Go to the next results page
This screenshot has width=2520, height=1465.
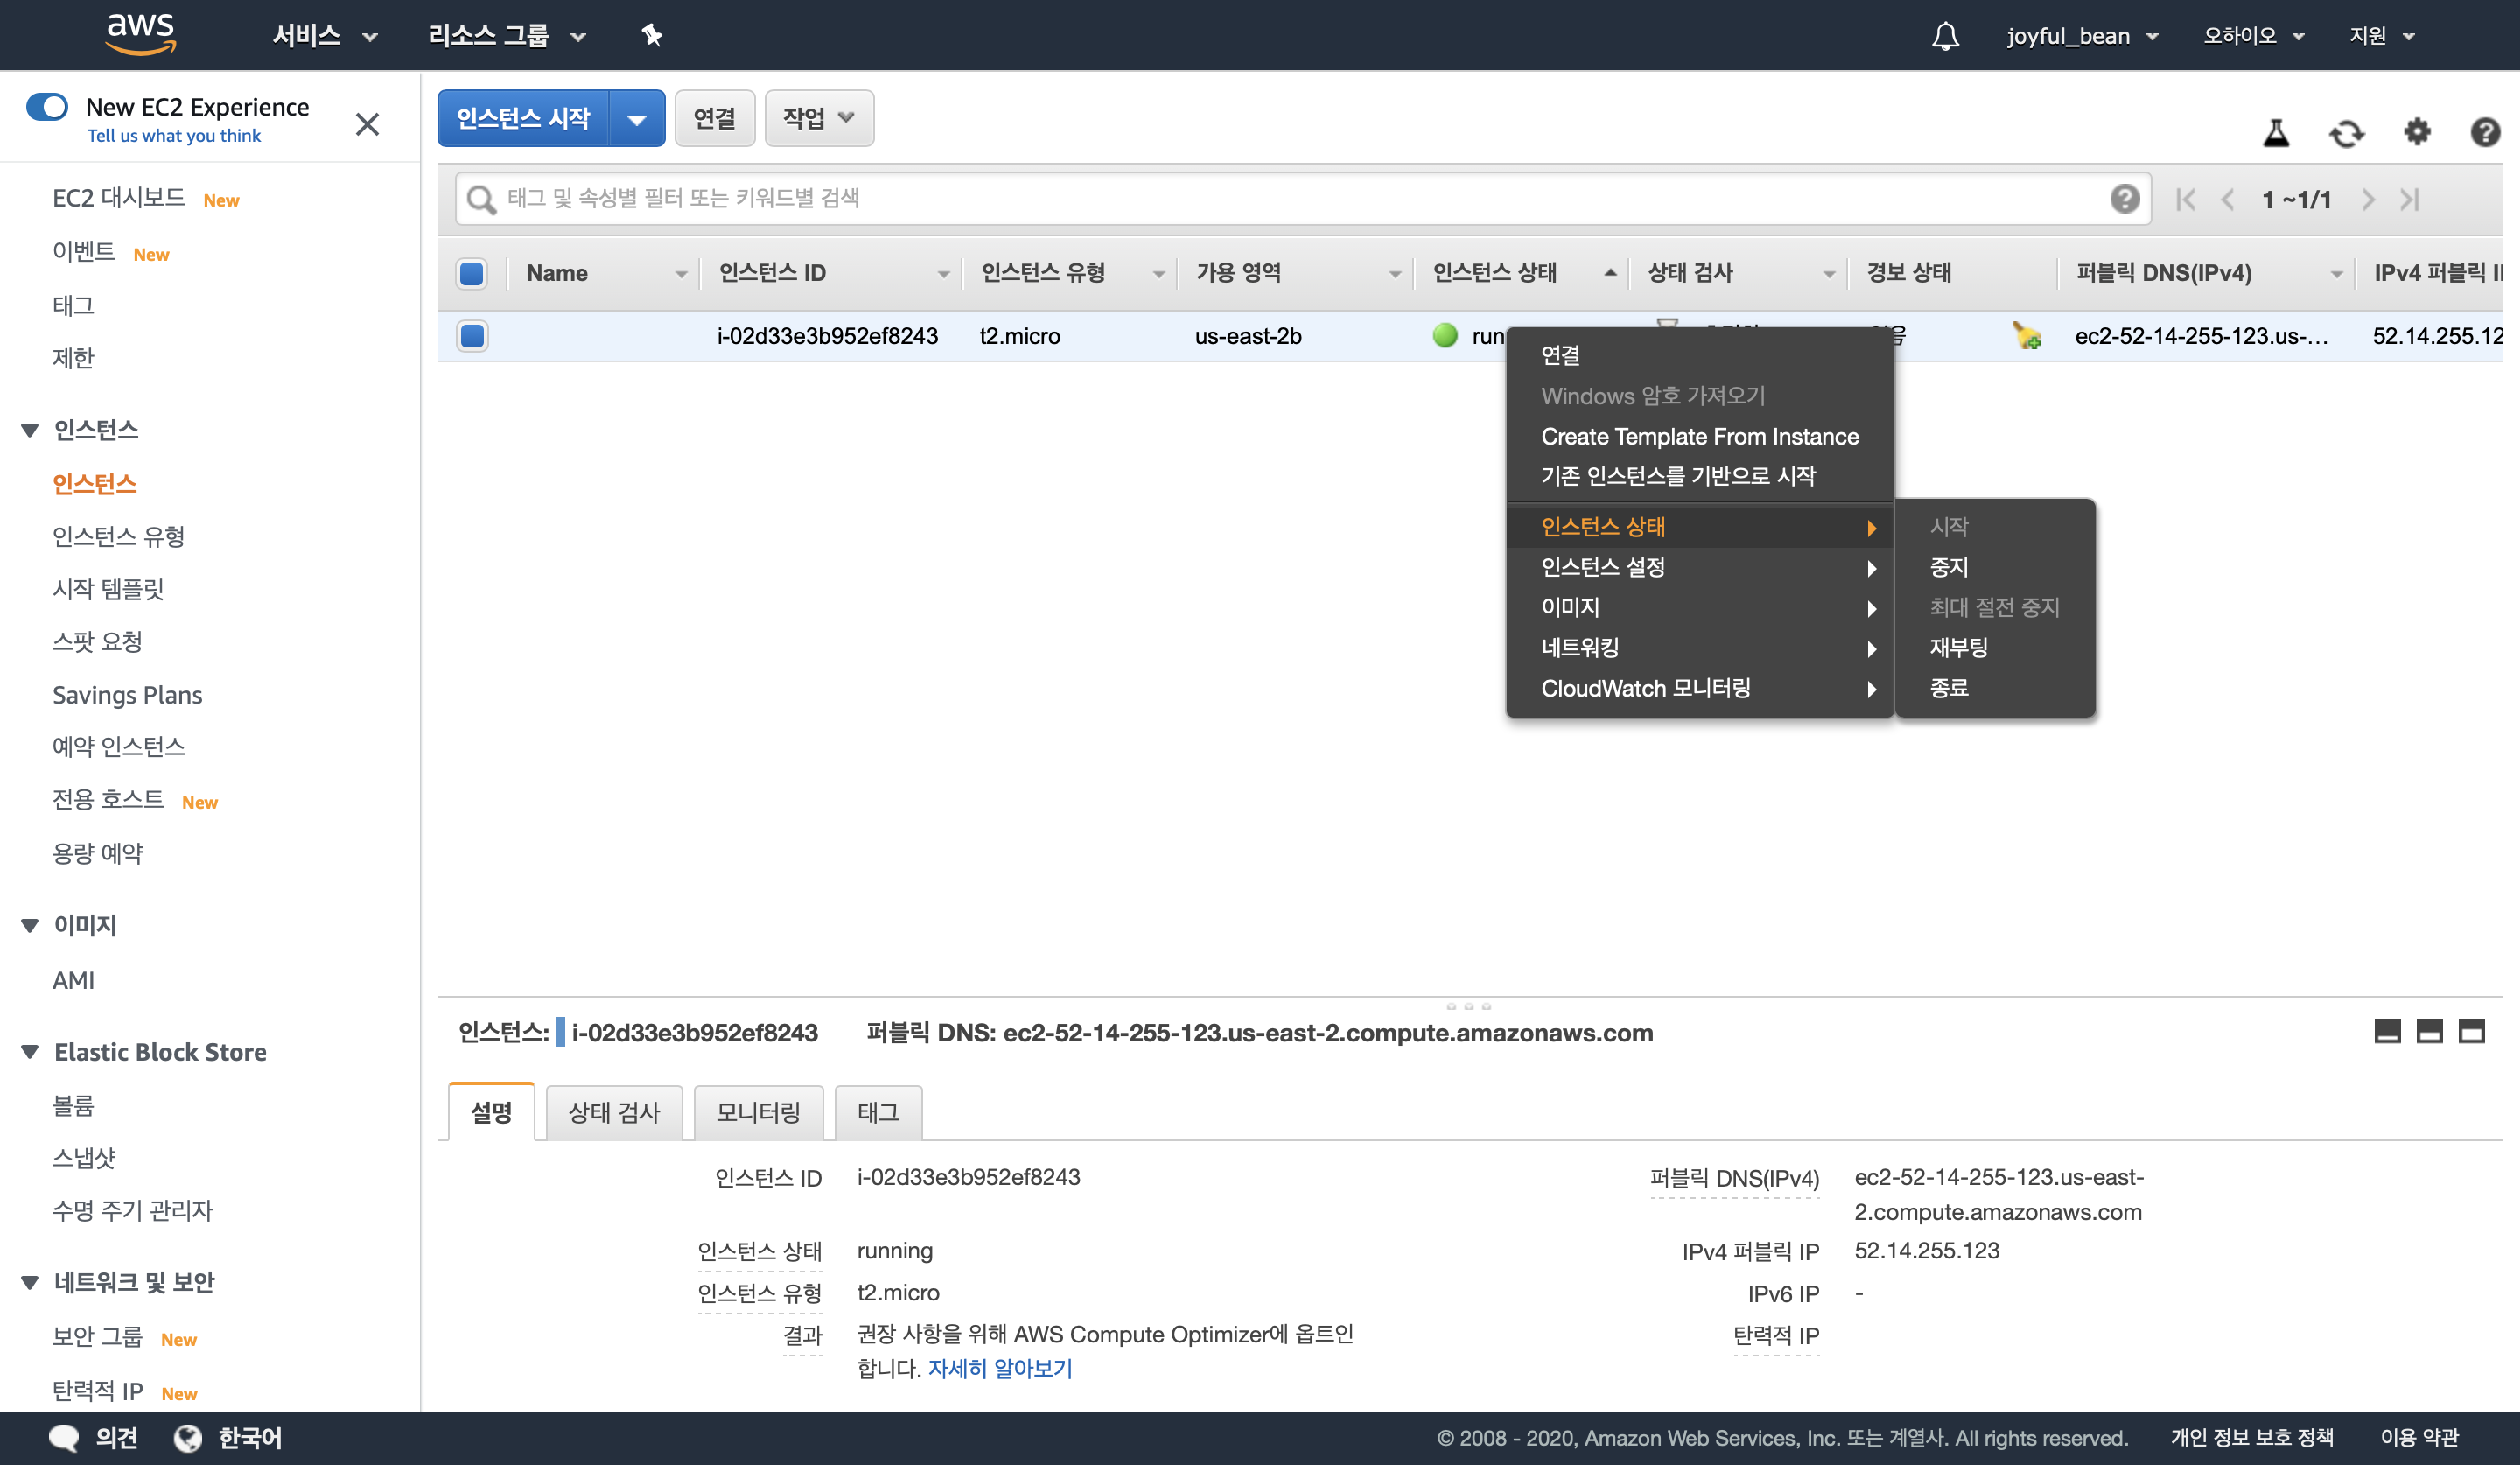pyautogui.click(x=2368, y=199)
